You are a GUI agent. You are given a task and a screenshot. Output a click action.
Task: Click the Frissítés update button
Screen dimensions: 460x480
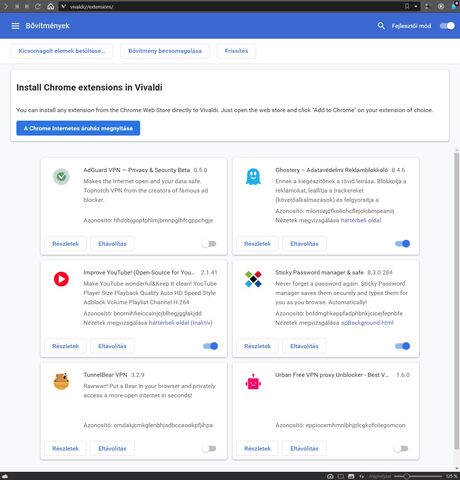click(x=236, y=51)
